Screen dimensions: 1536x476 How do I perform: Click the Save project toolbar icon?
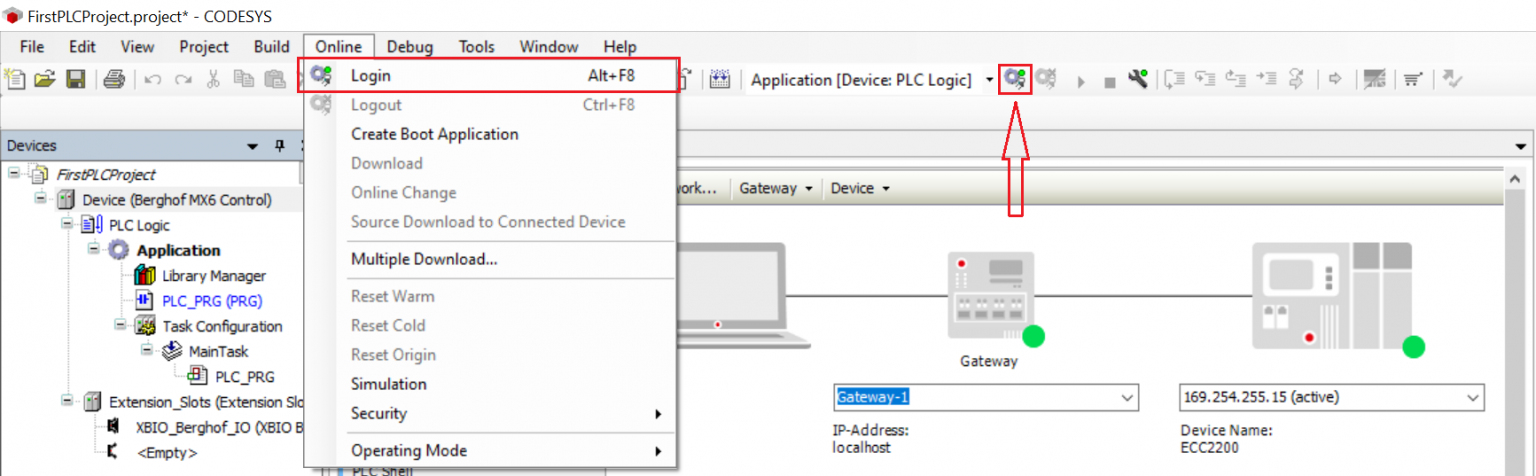click(x=75, y=80)
